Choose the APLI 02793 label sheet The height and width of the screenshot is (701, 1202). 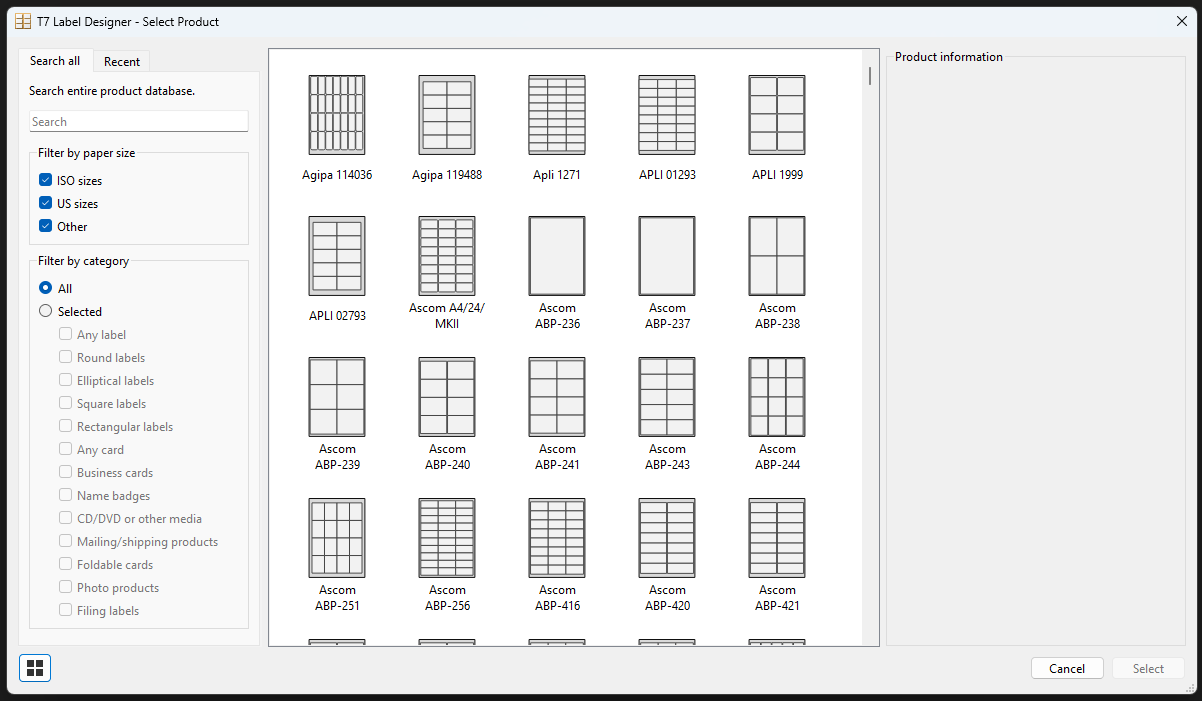[x=337, y=256]
